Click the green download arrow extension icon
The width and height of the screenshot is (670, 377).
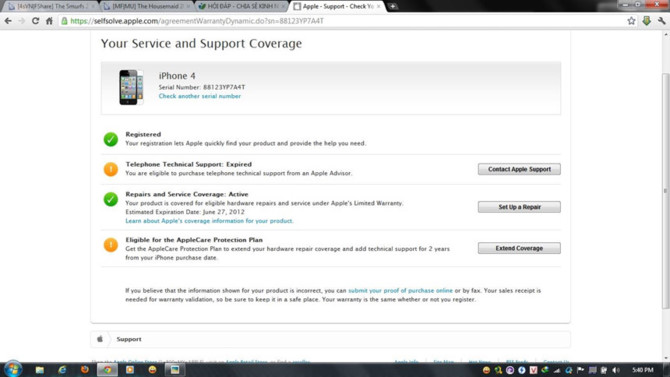click(646, 21)
